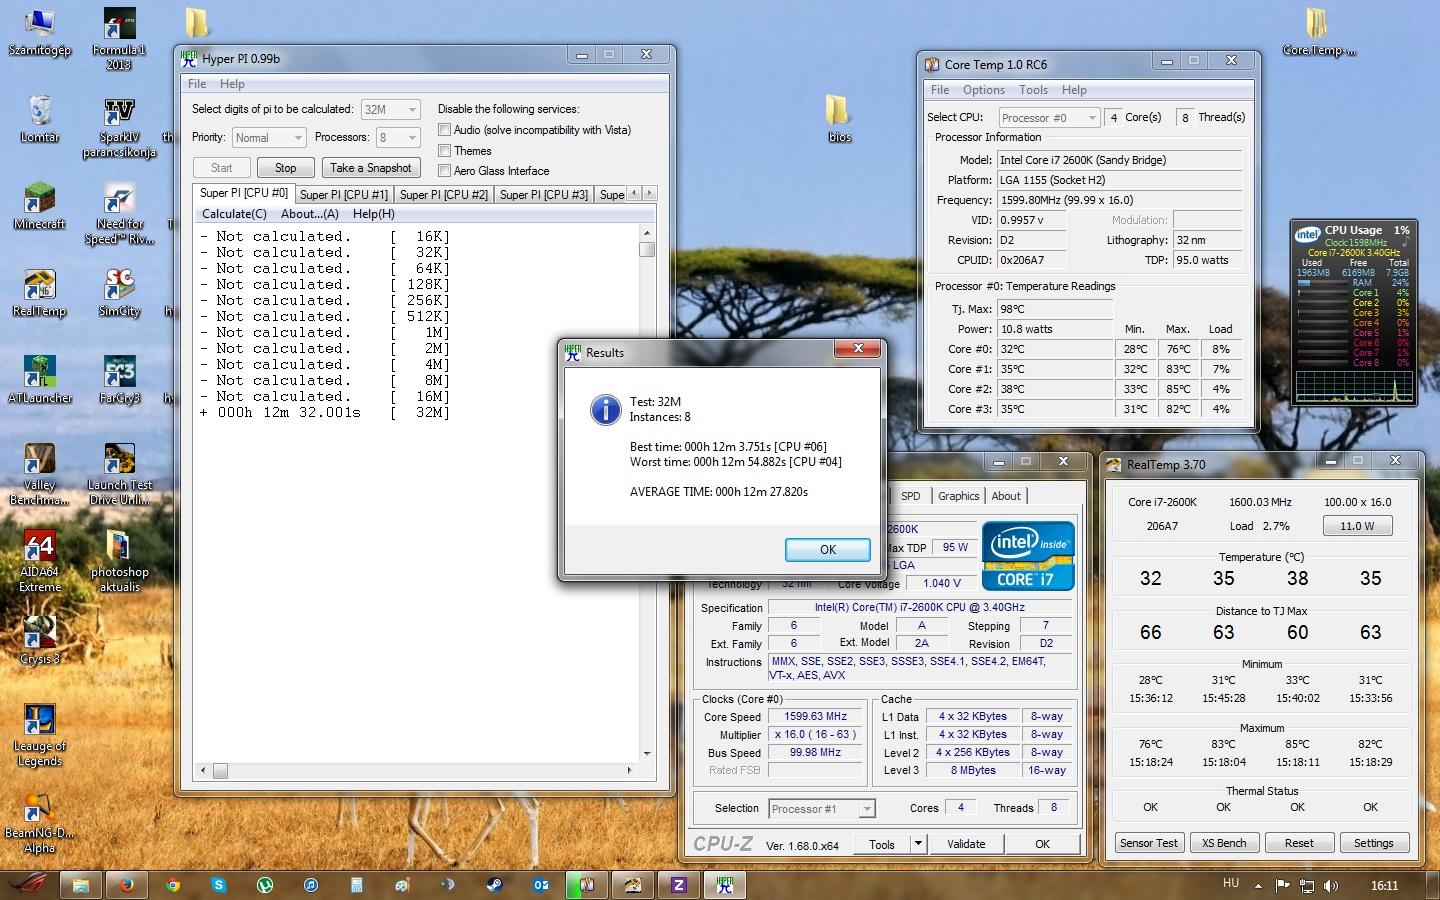Open Options menu in Core Temp
The height and width of the screenshot is (900, 1440).
click(984, 90)
